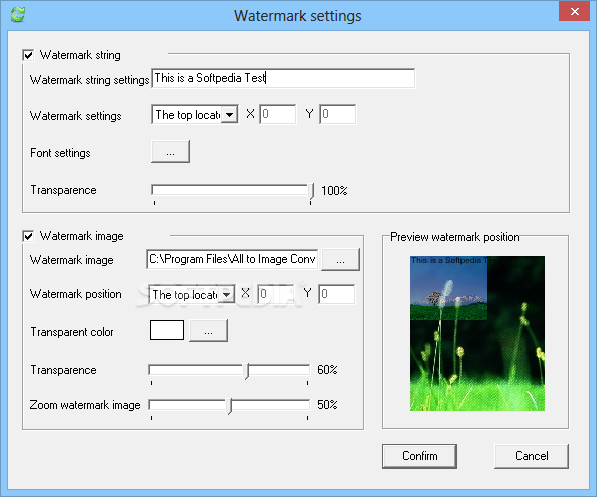
Task: Click the 60% transparence value label
Action: click(327, 369)
